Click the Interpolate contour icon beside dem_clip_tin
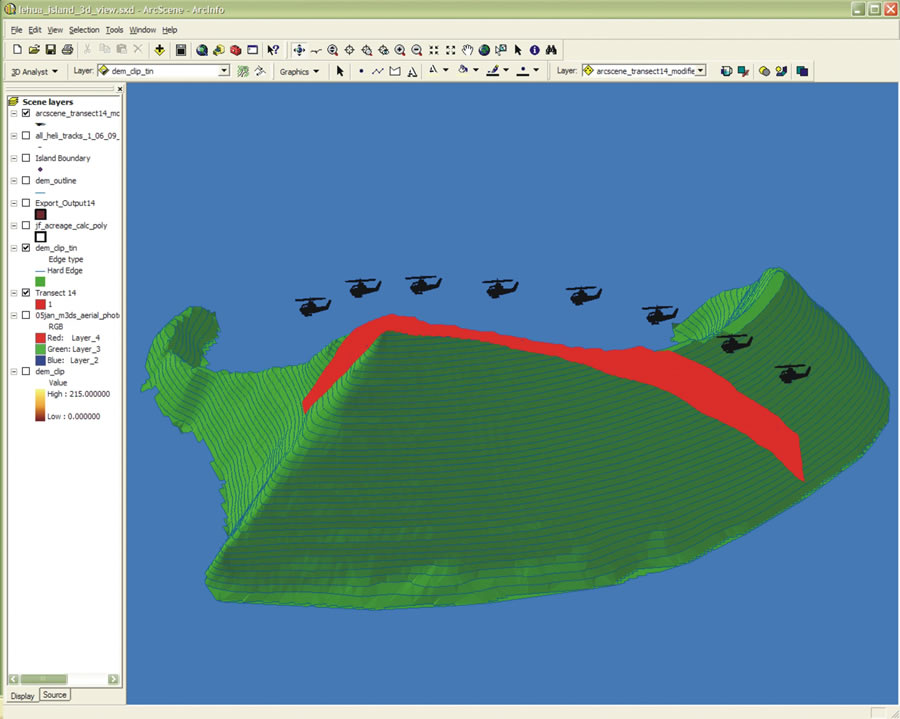Screen dimensions: 900x719 click(243, 71)
